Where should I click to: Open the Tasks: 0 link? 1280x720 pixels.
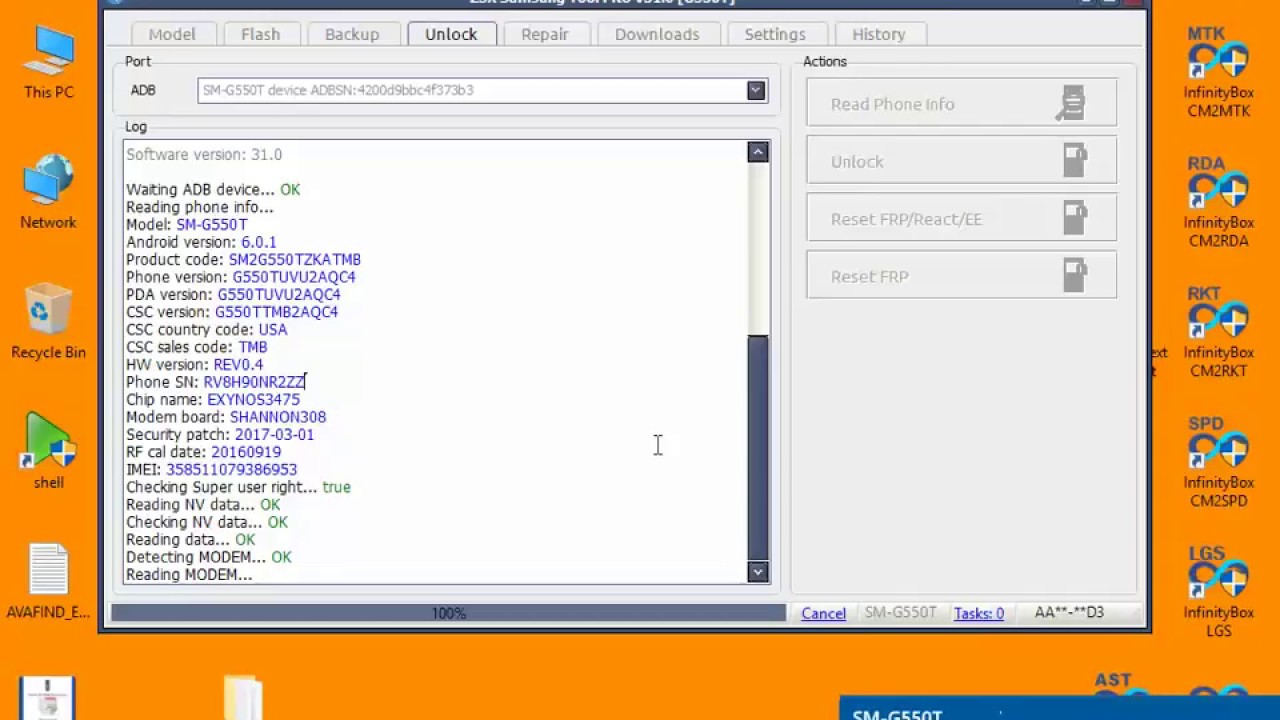979,613
